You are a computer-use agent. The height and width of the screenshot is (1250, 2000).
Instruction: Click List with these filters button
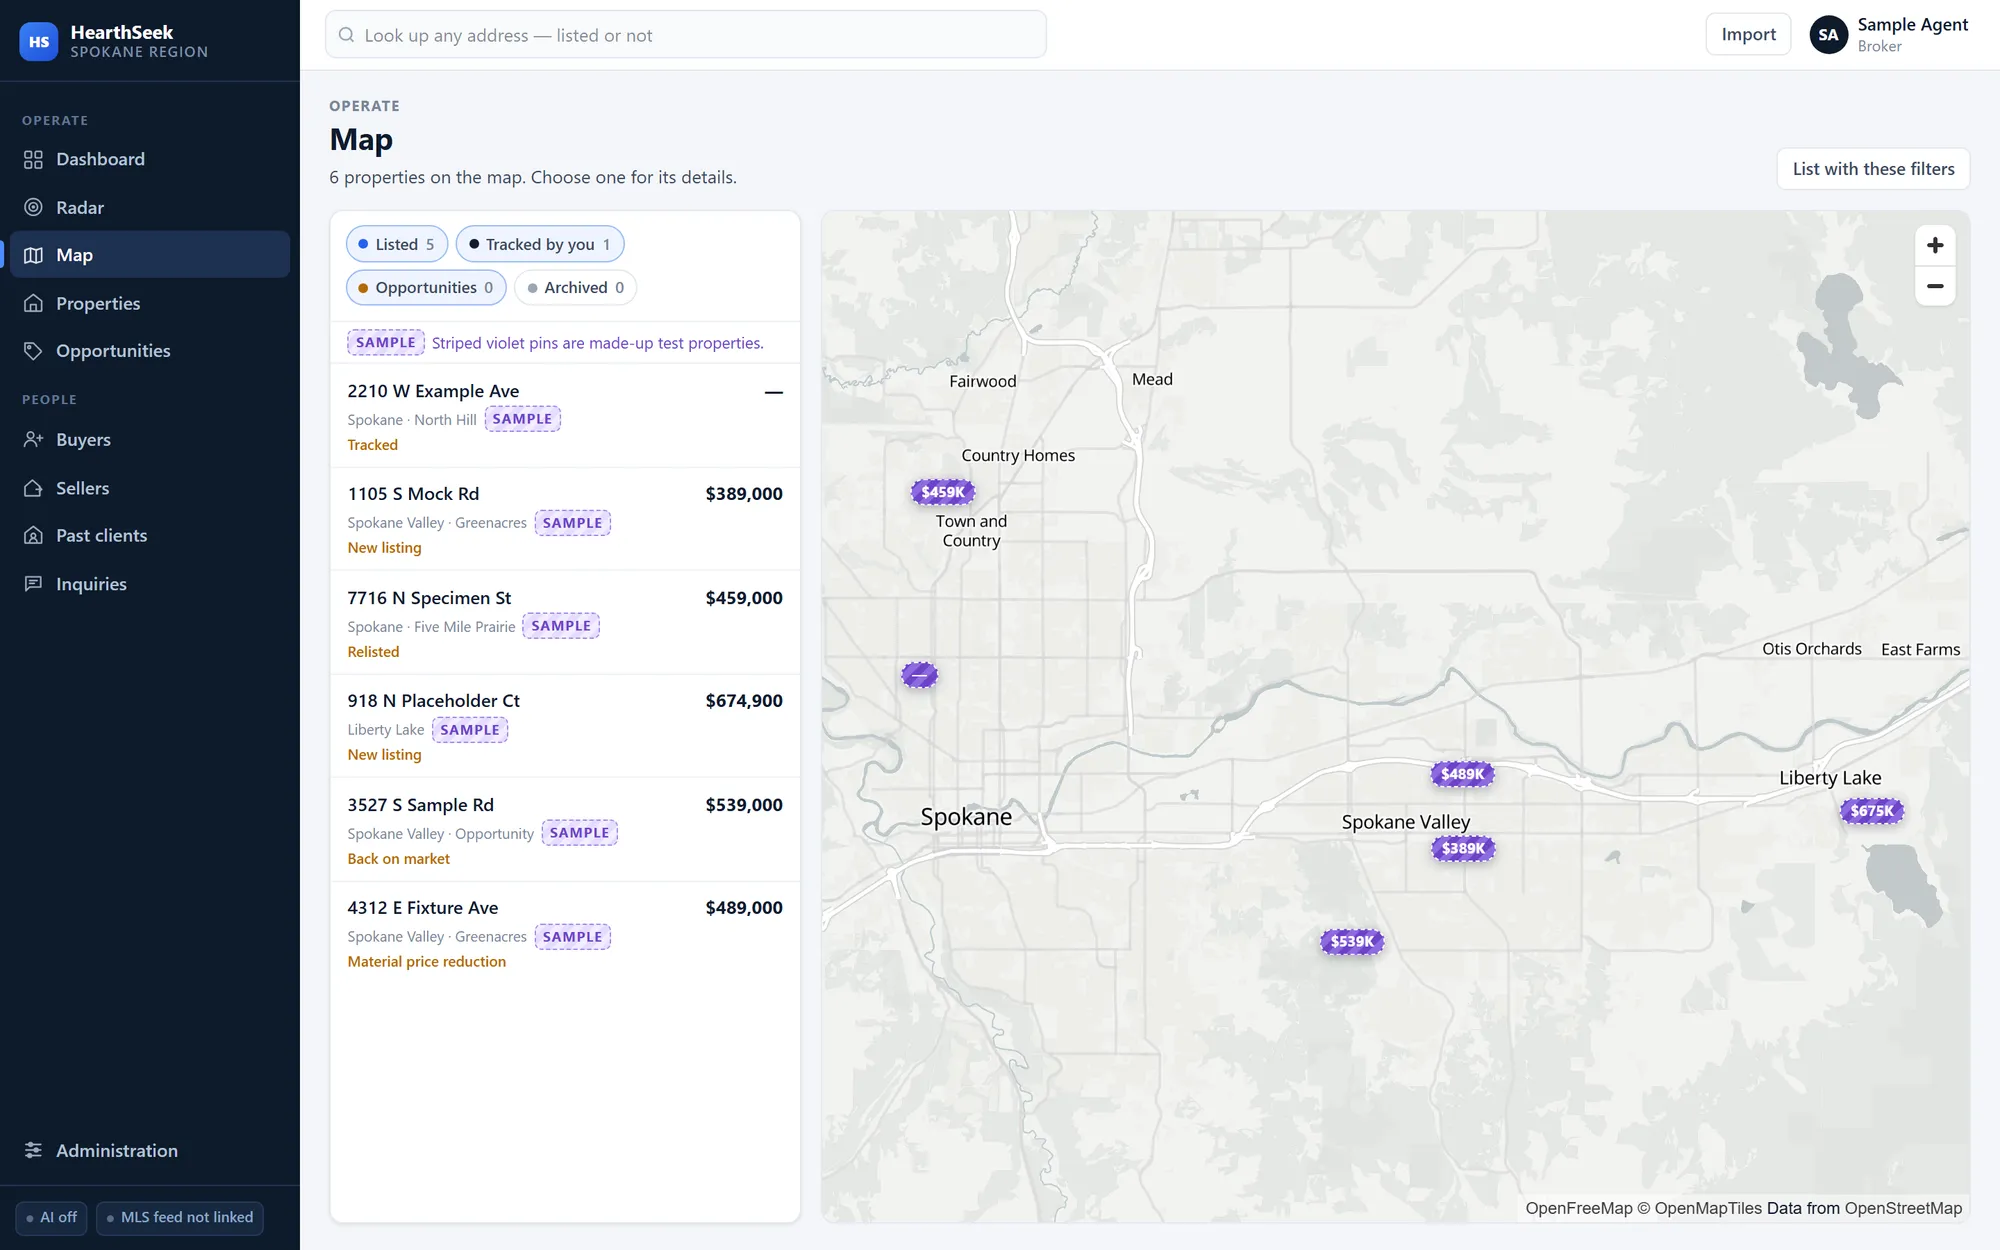tap(1873, 169)
